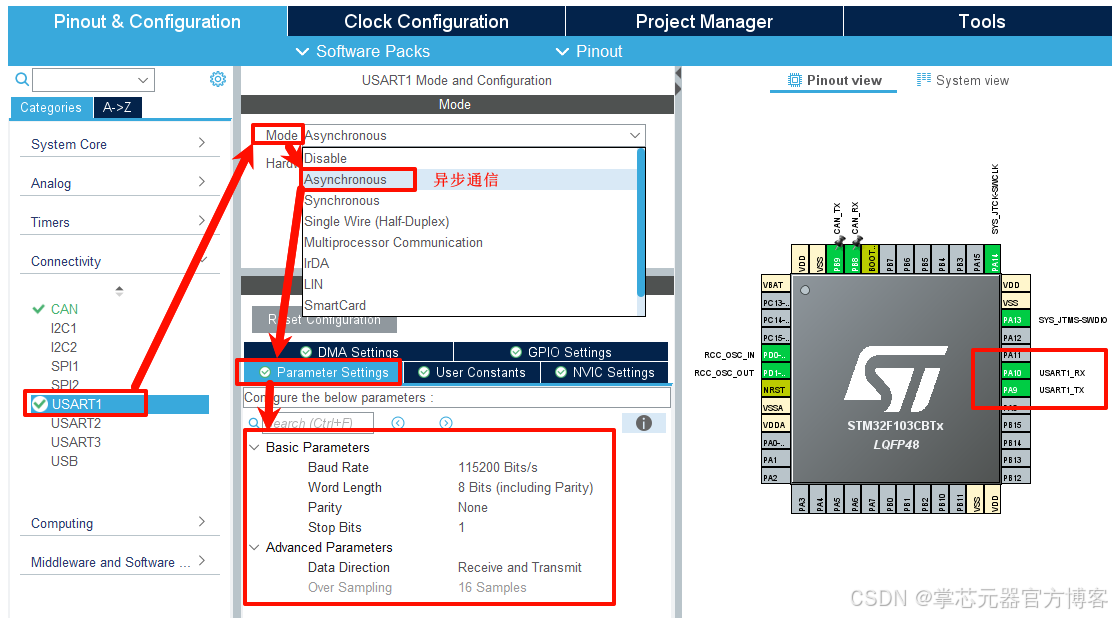Select pin PB15 on the chip
Screen dimensions: 1112x618
[1016, 425]
